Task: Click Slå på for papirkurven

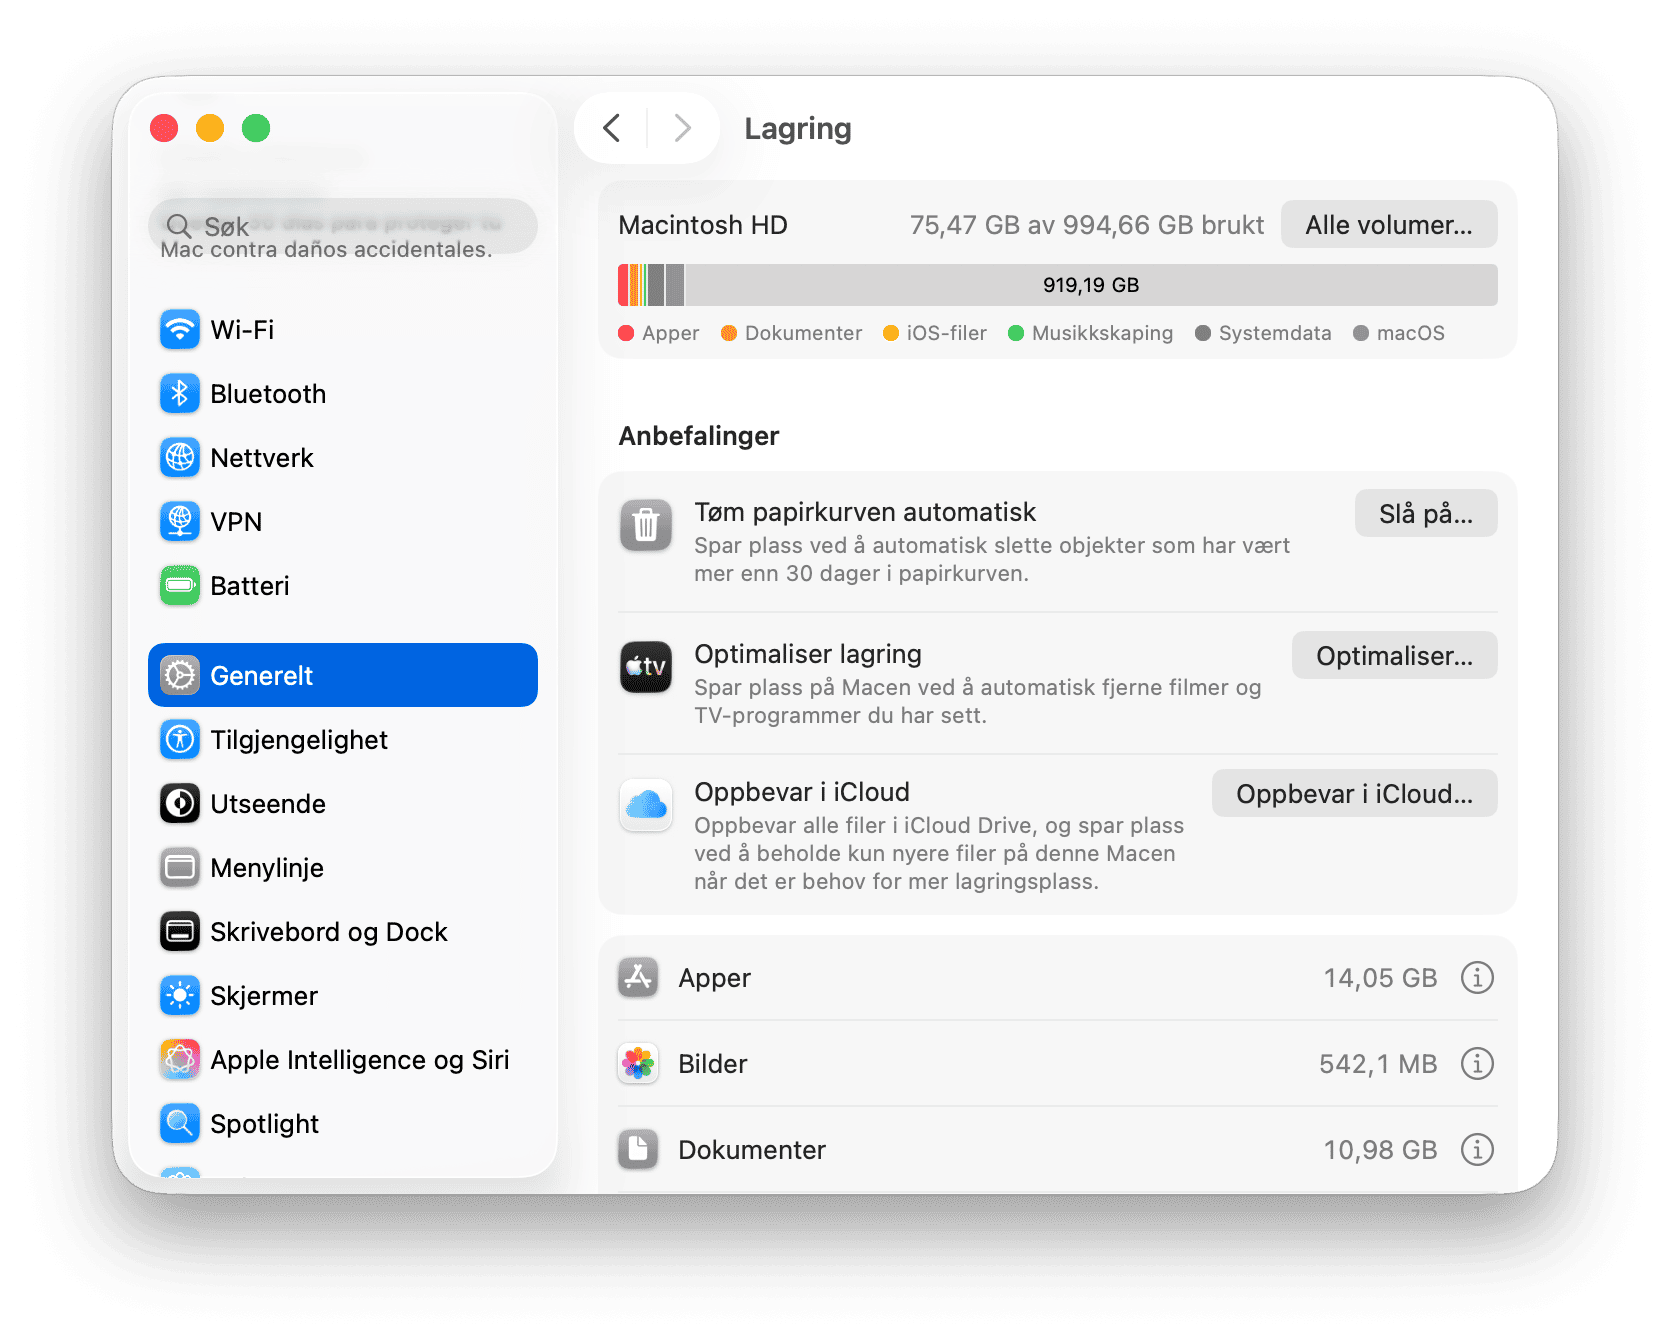Action: 1425,514
